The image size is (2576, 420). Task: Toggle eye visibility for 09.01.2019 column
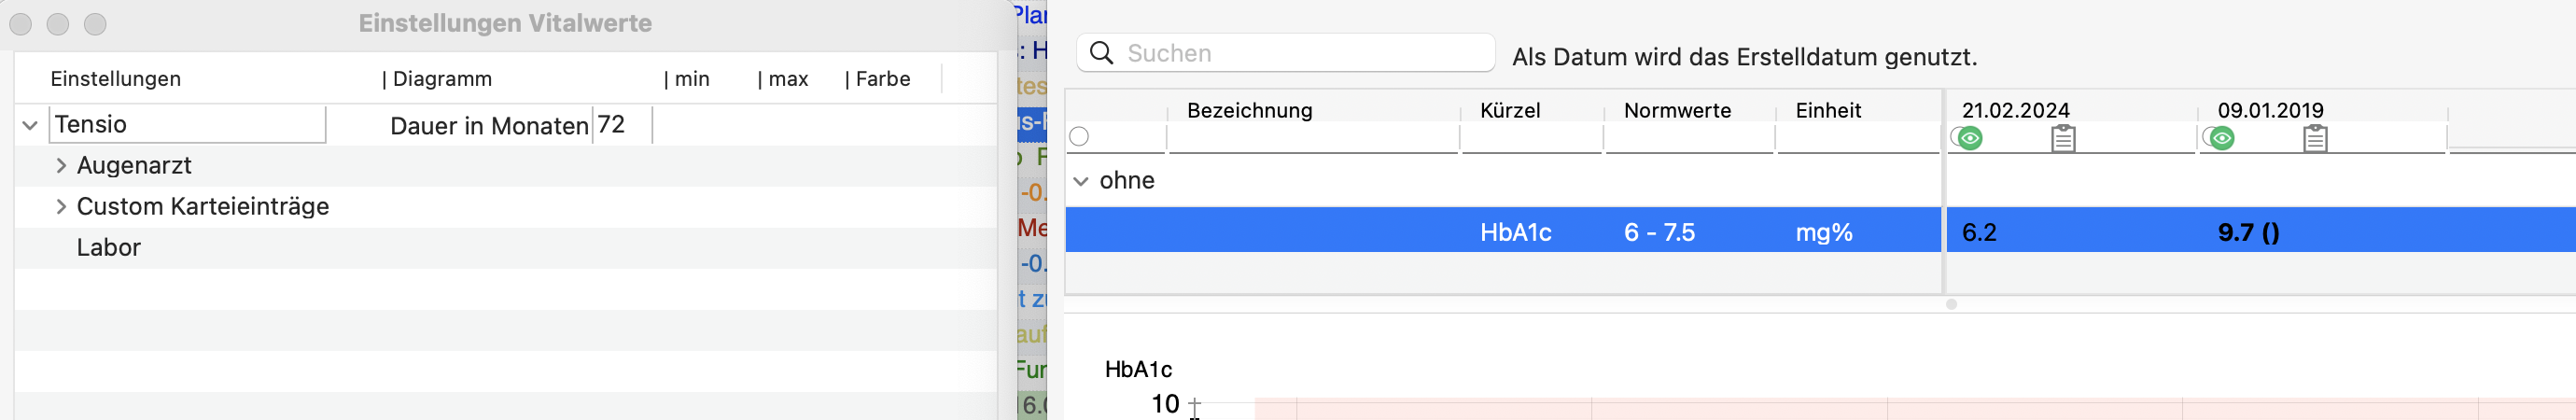pyautogui.click(x=2221, y=138)
